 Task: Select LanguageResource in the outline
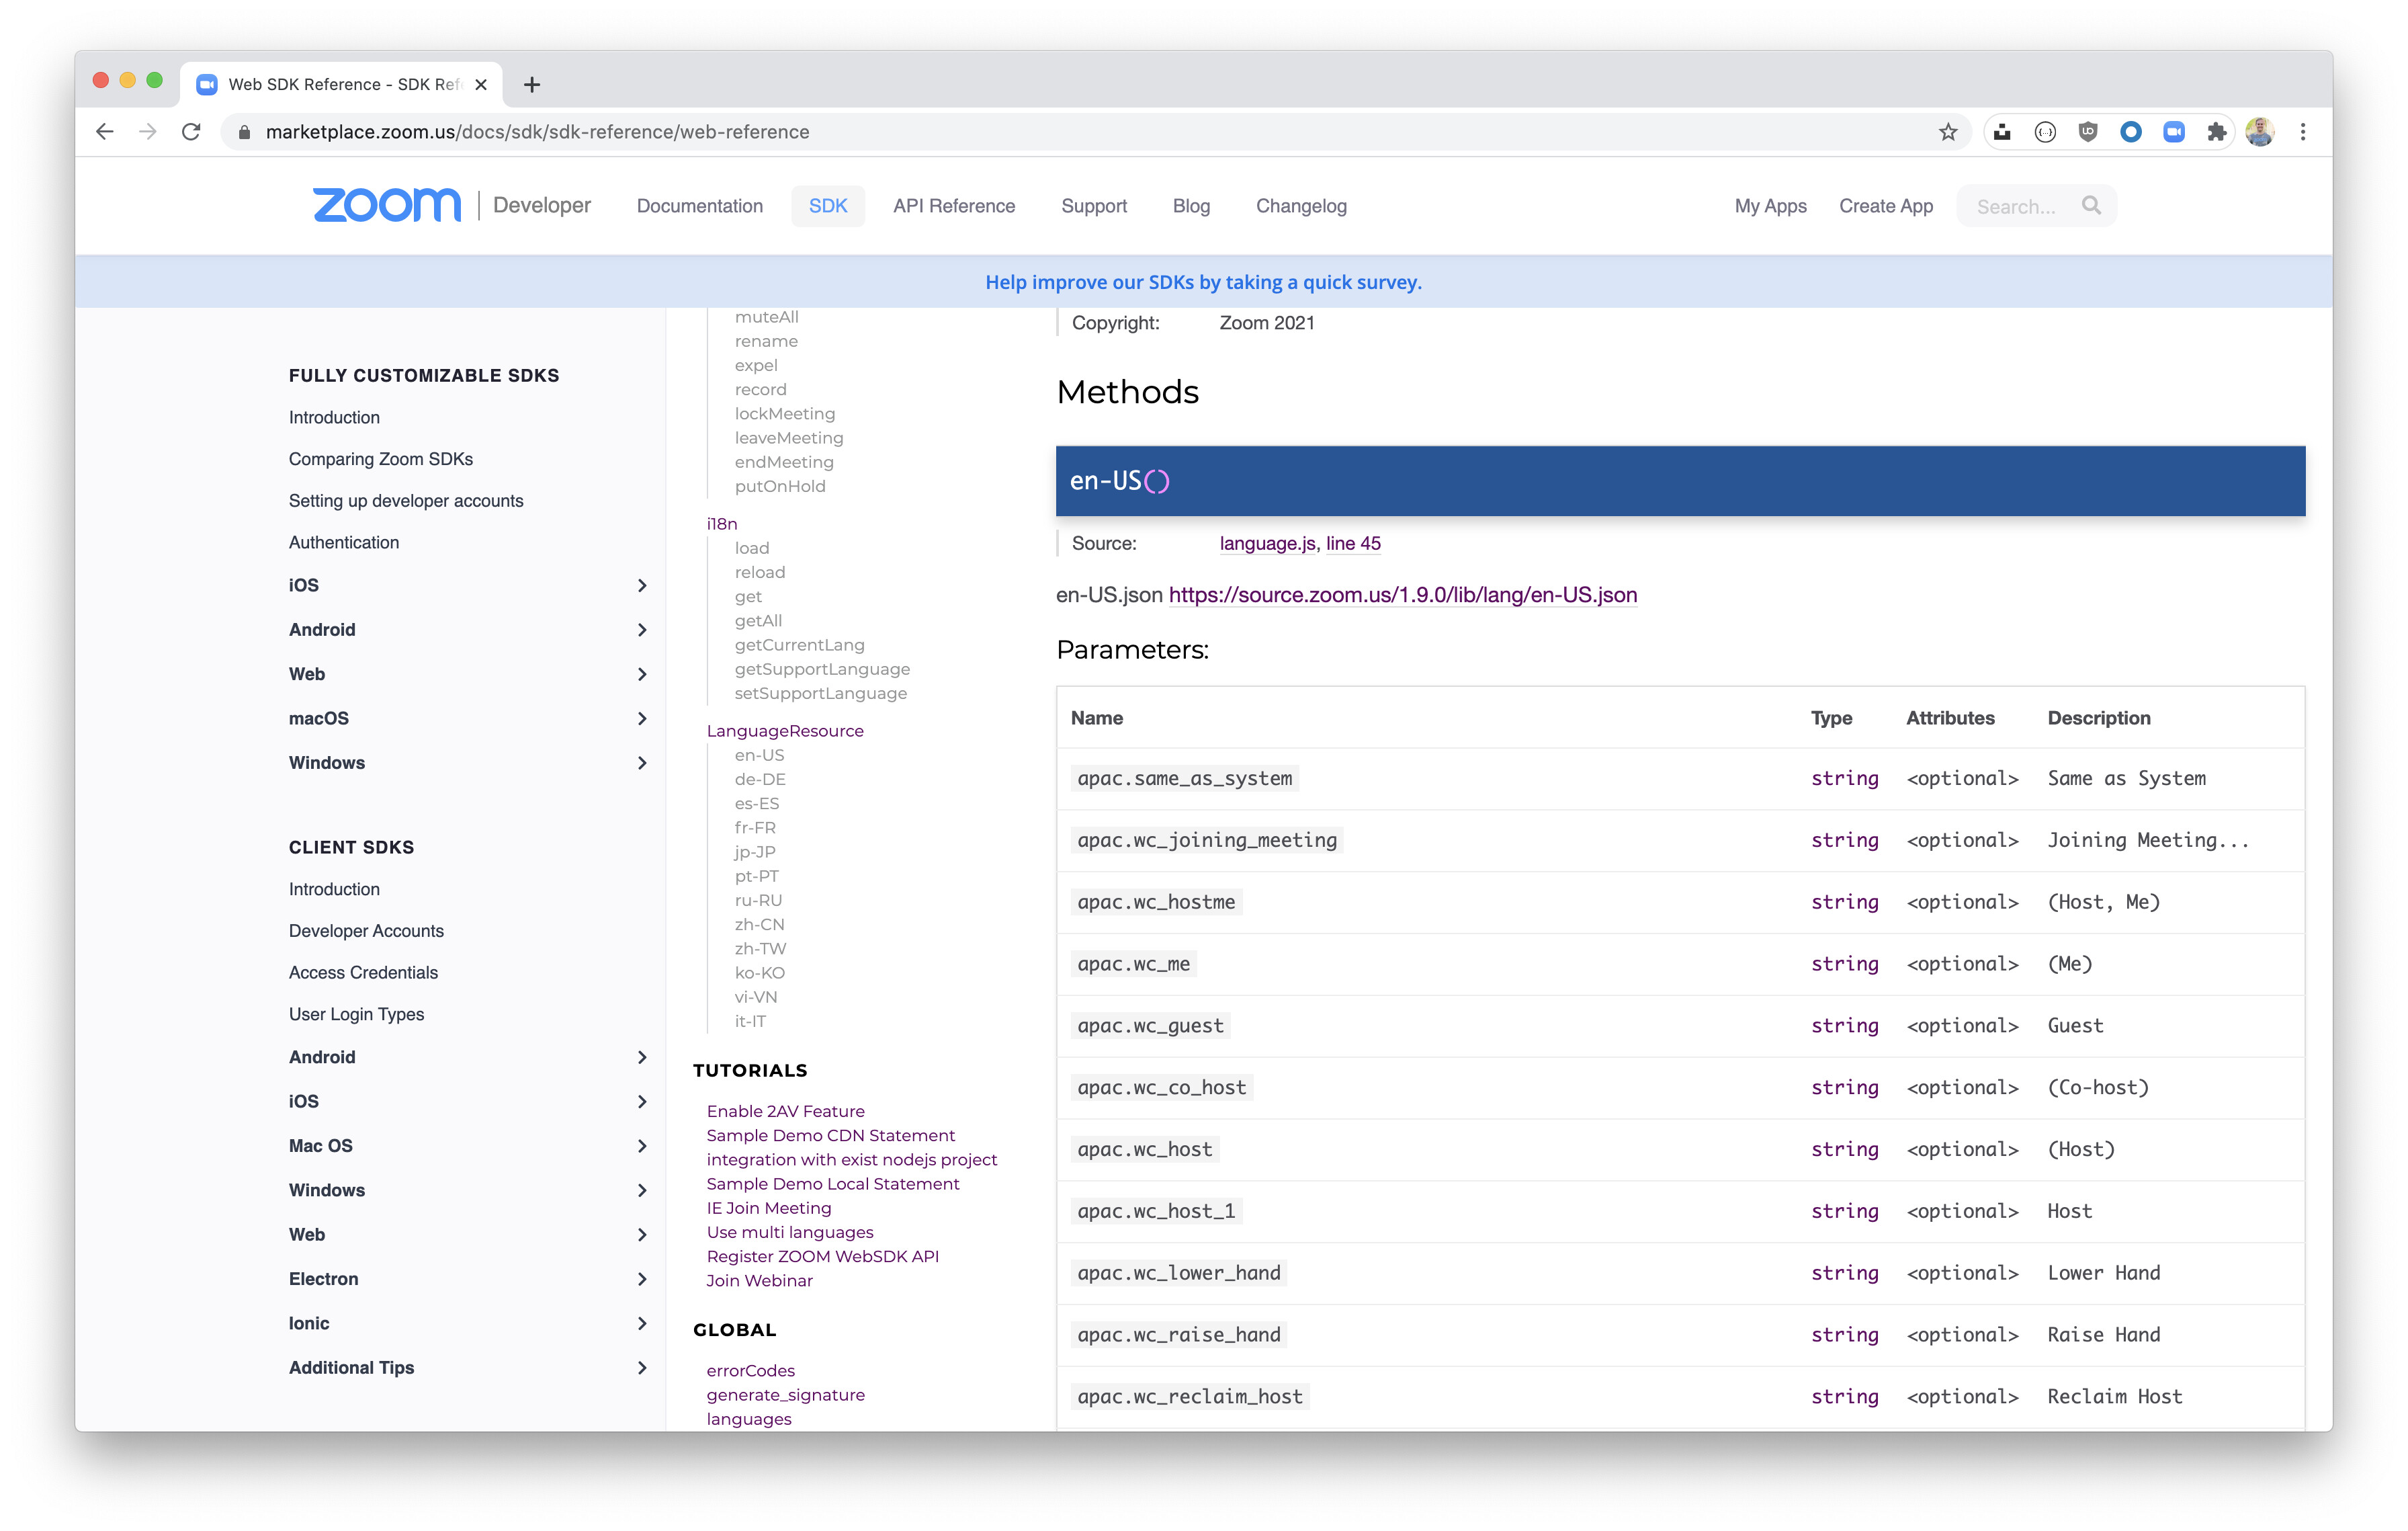(x=785, y=731)
